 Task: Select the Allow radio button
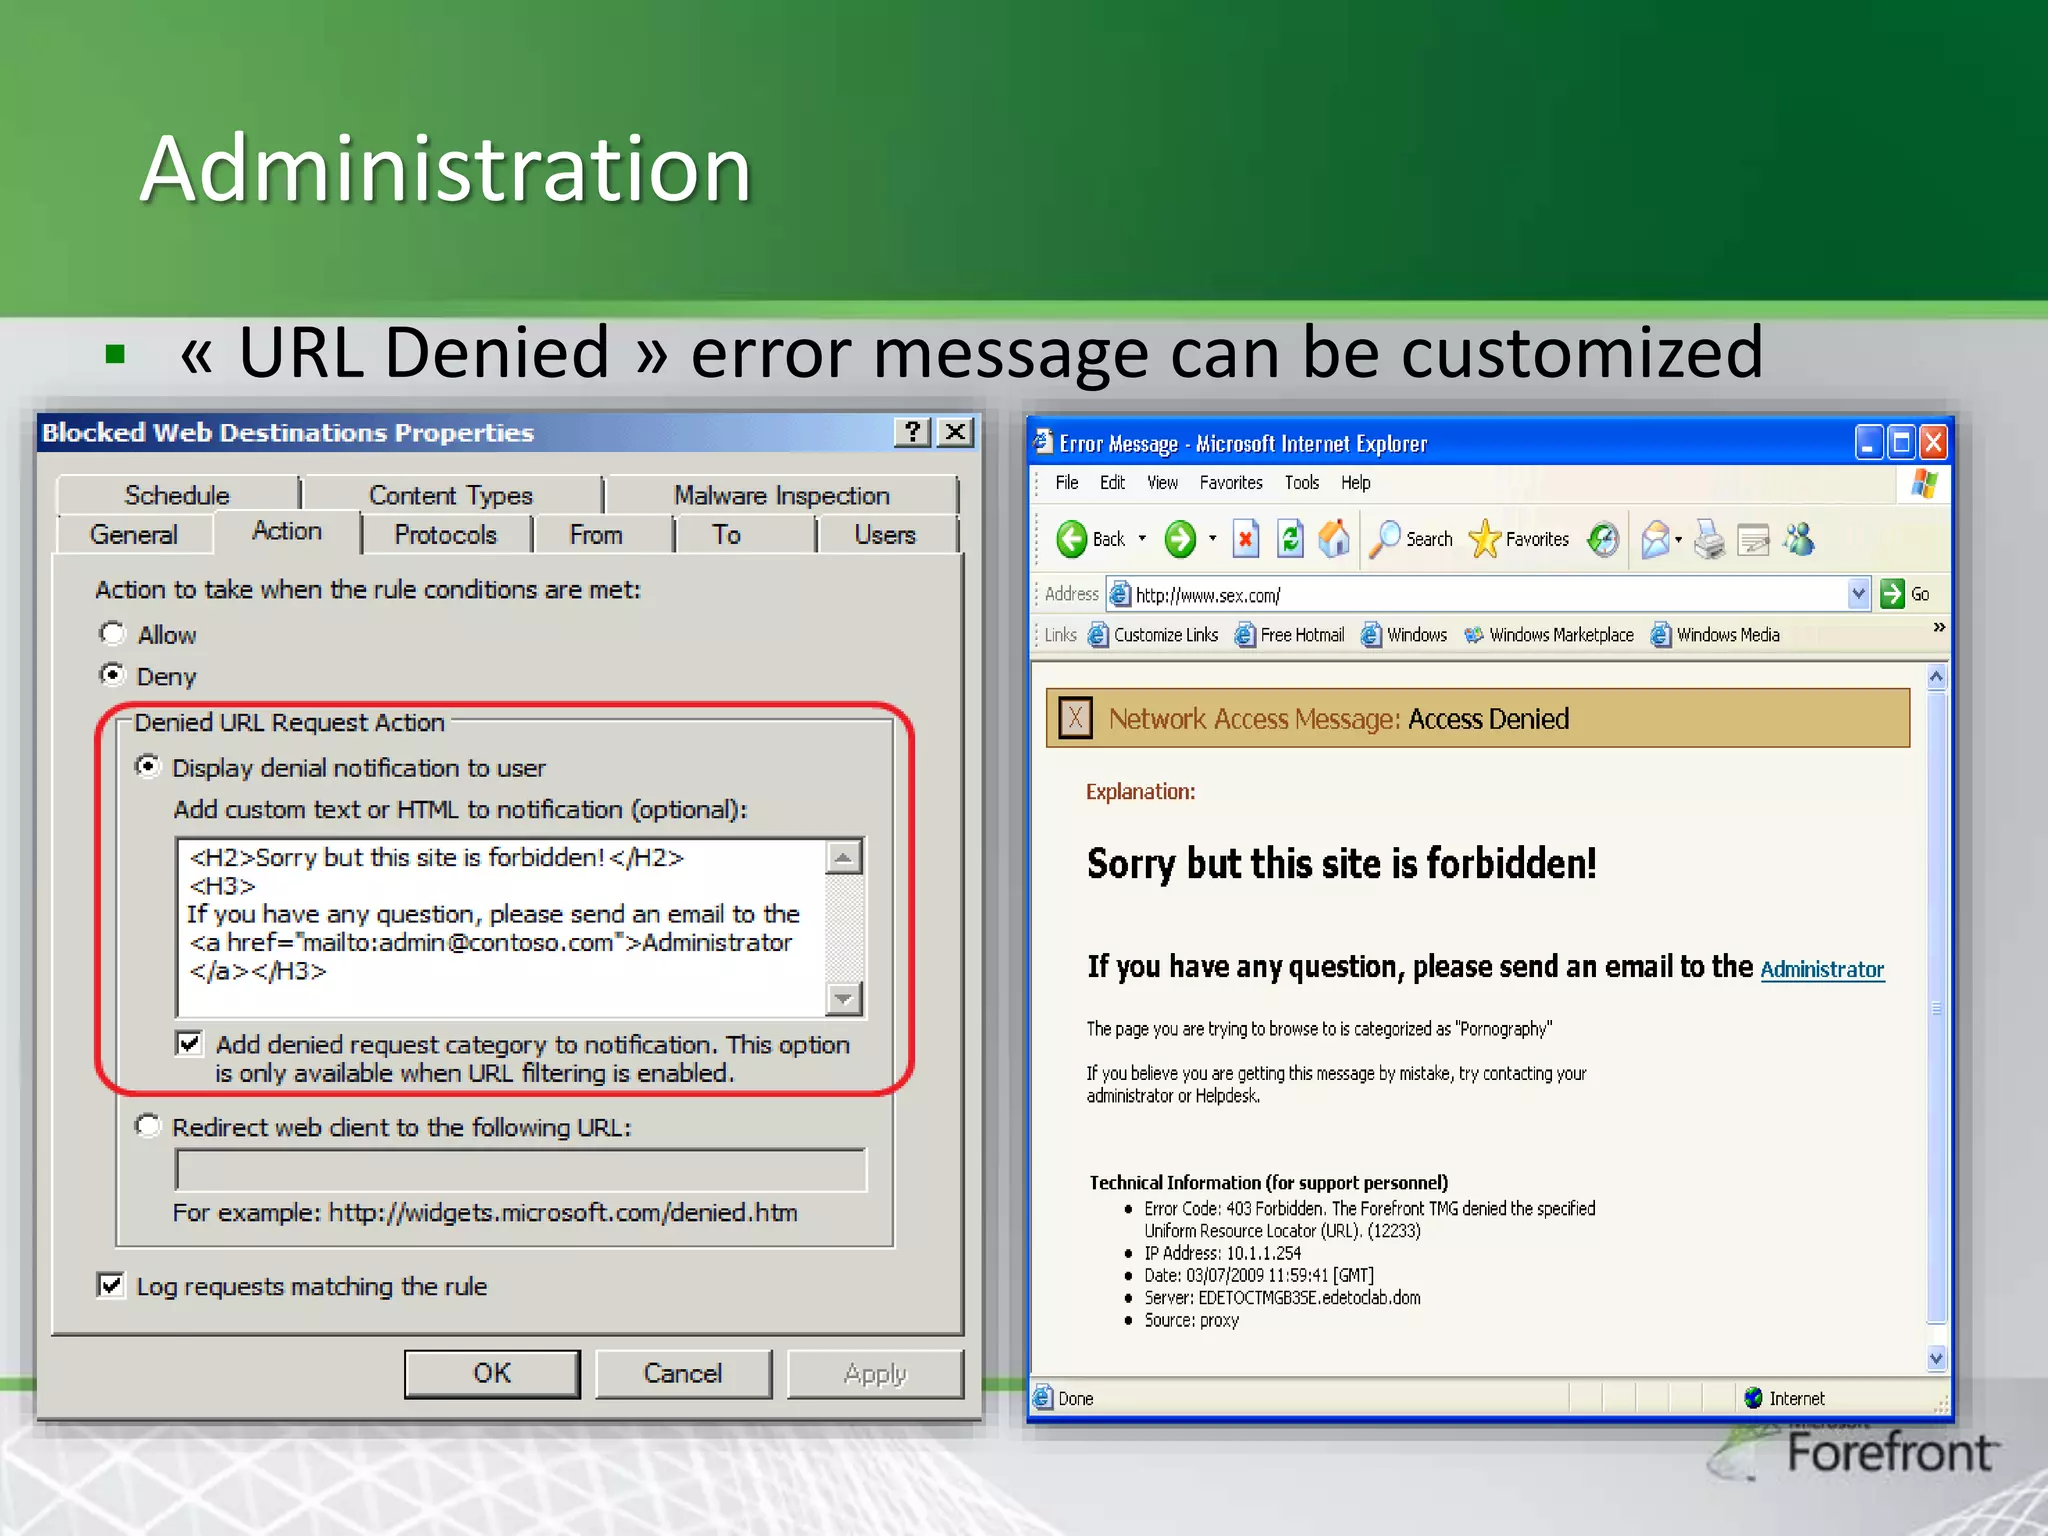pyautogui.click(x=112, y=634)
